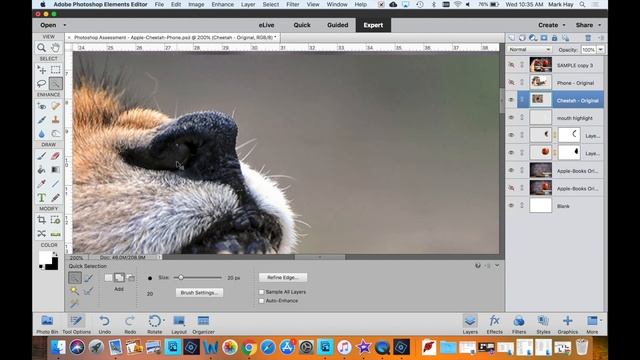
Task: Open the Effects panel
Action: [494, 324]
